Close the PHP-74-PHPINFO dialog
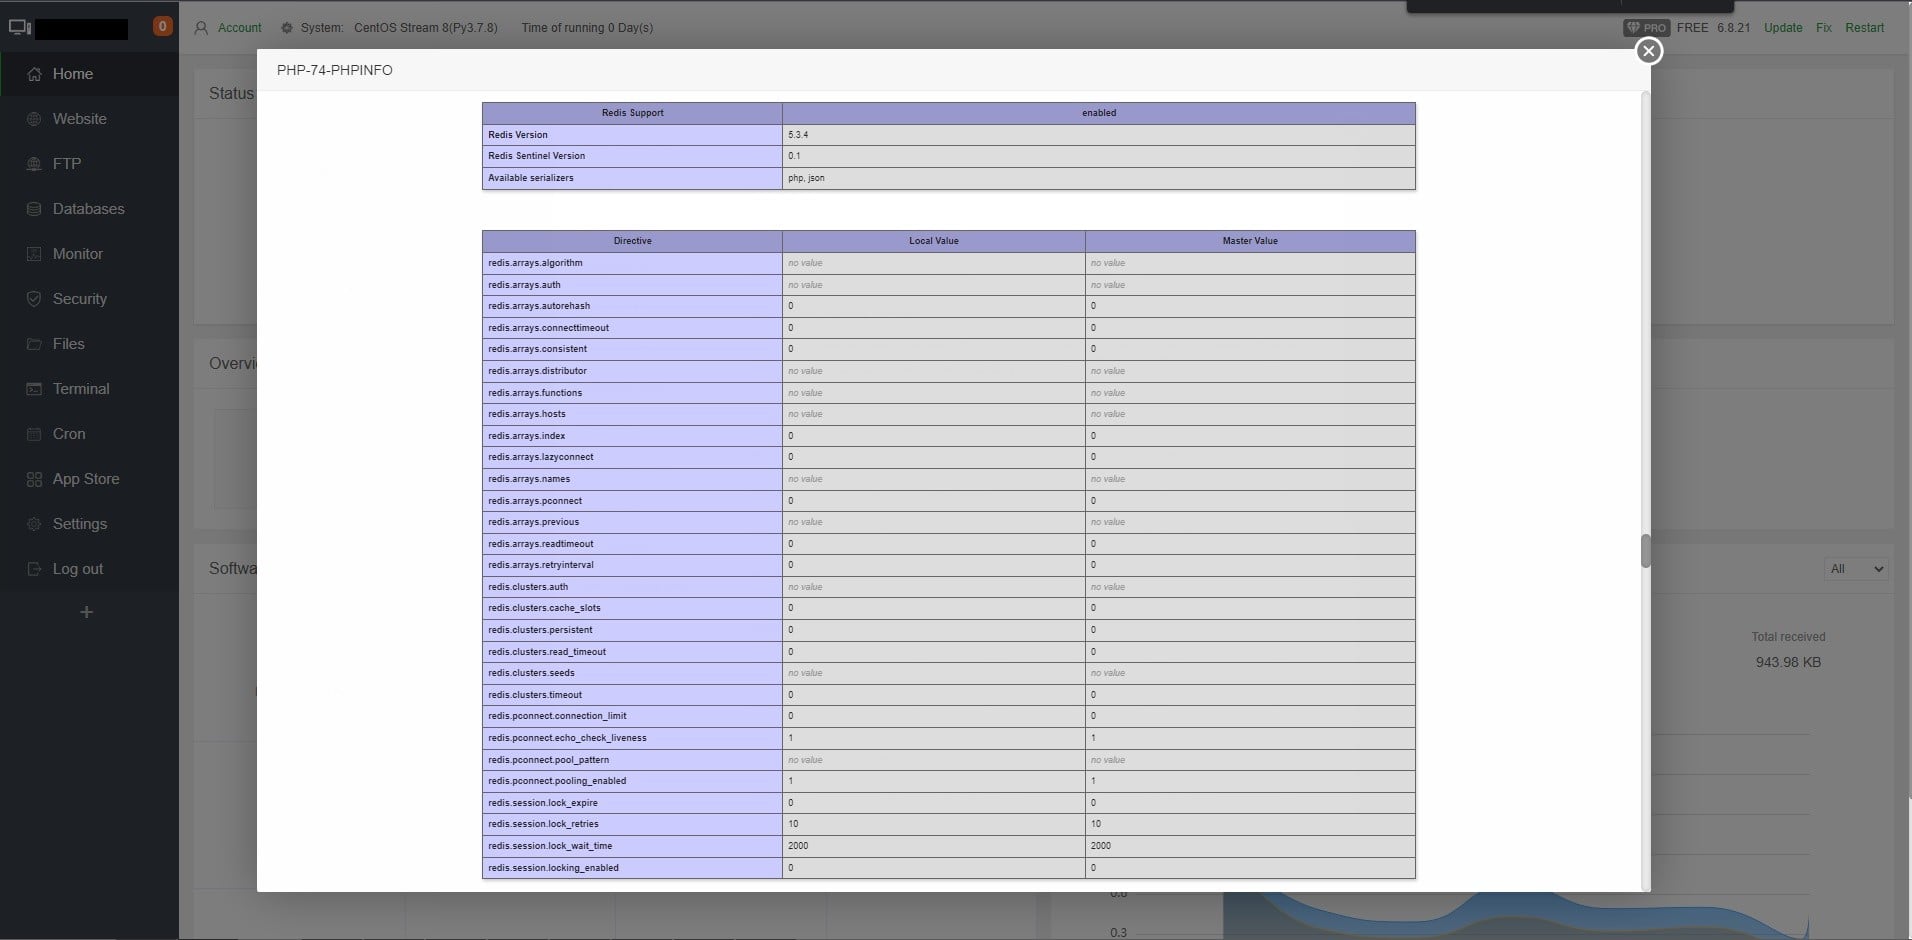1912x940 pixels. [1649, 51]
